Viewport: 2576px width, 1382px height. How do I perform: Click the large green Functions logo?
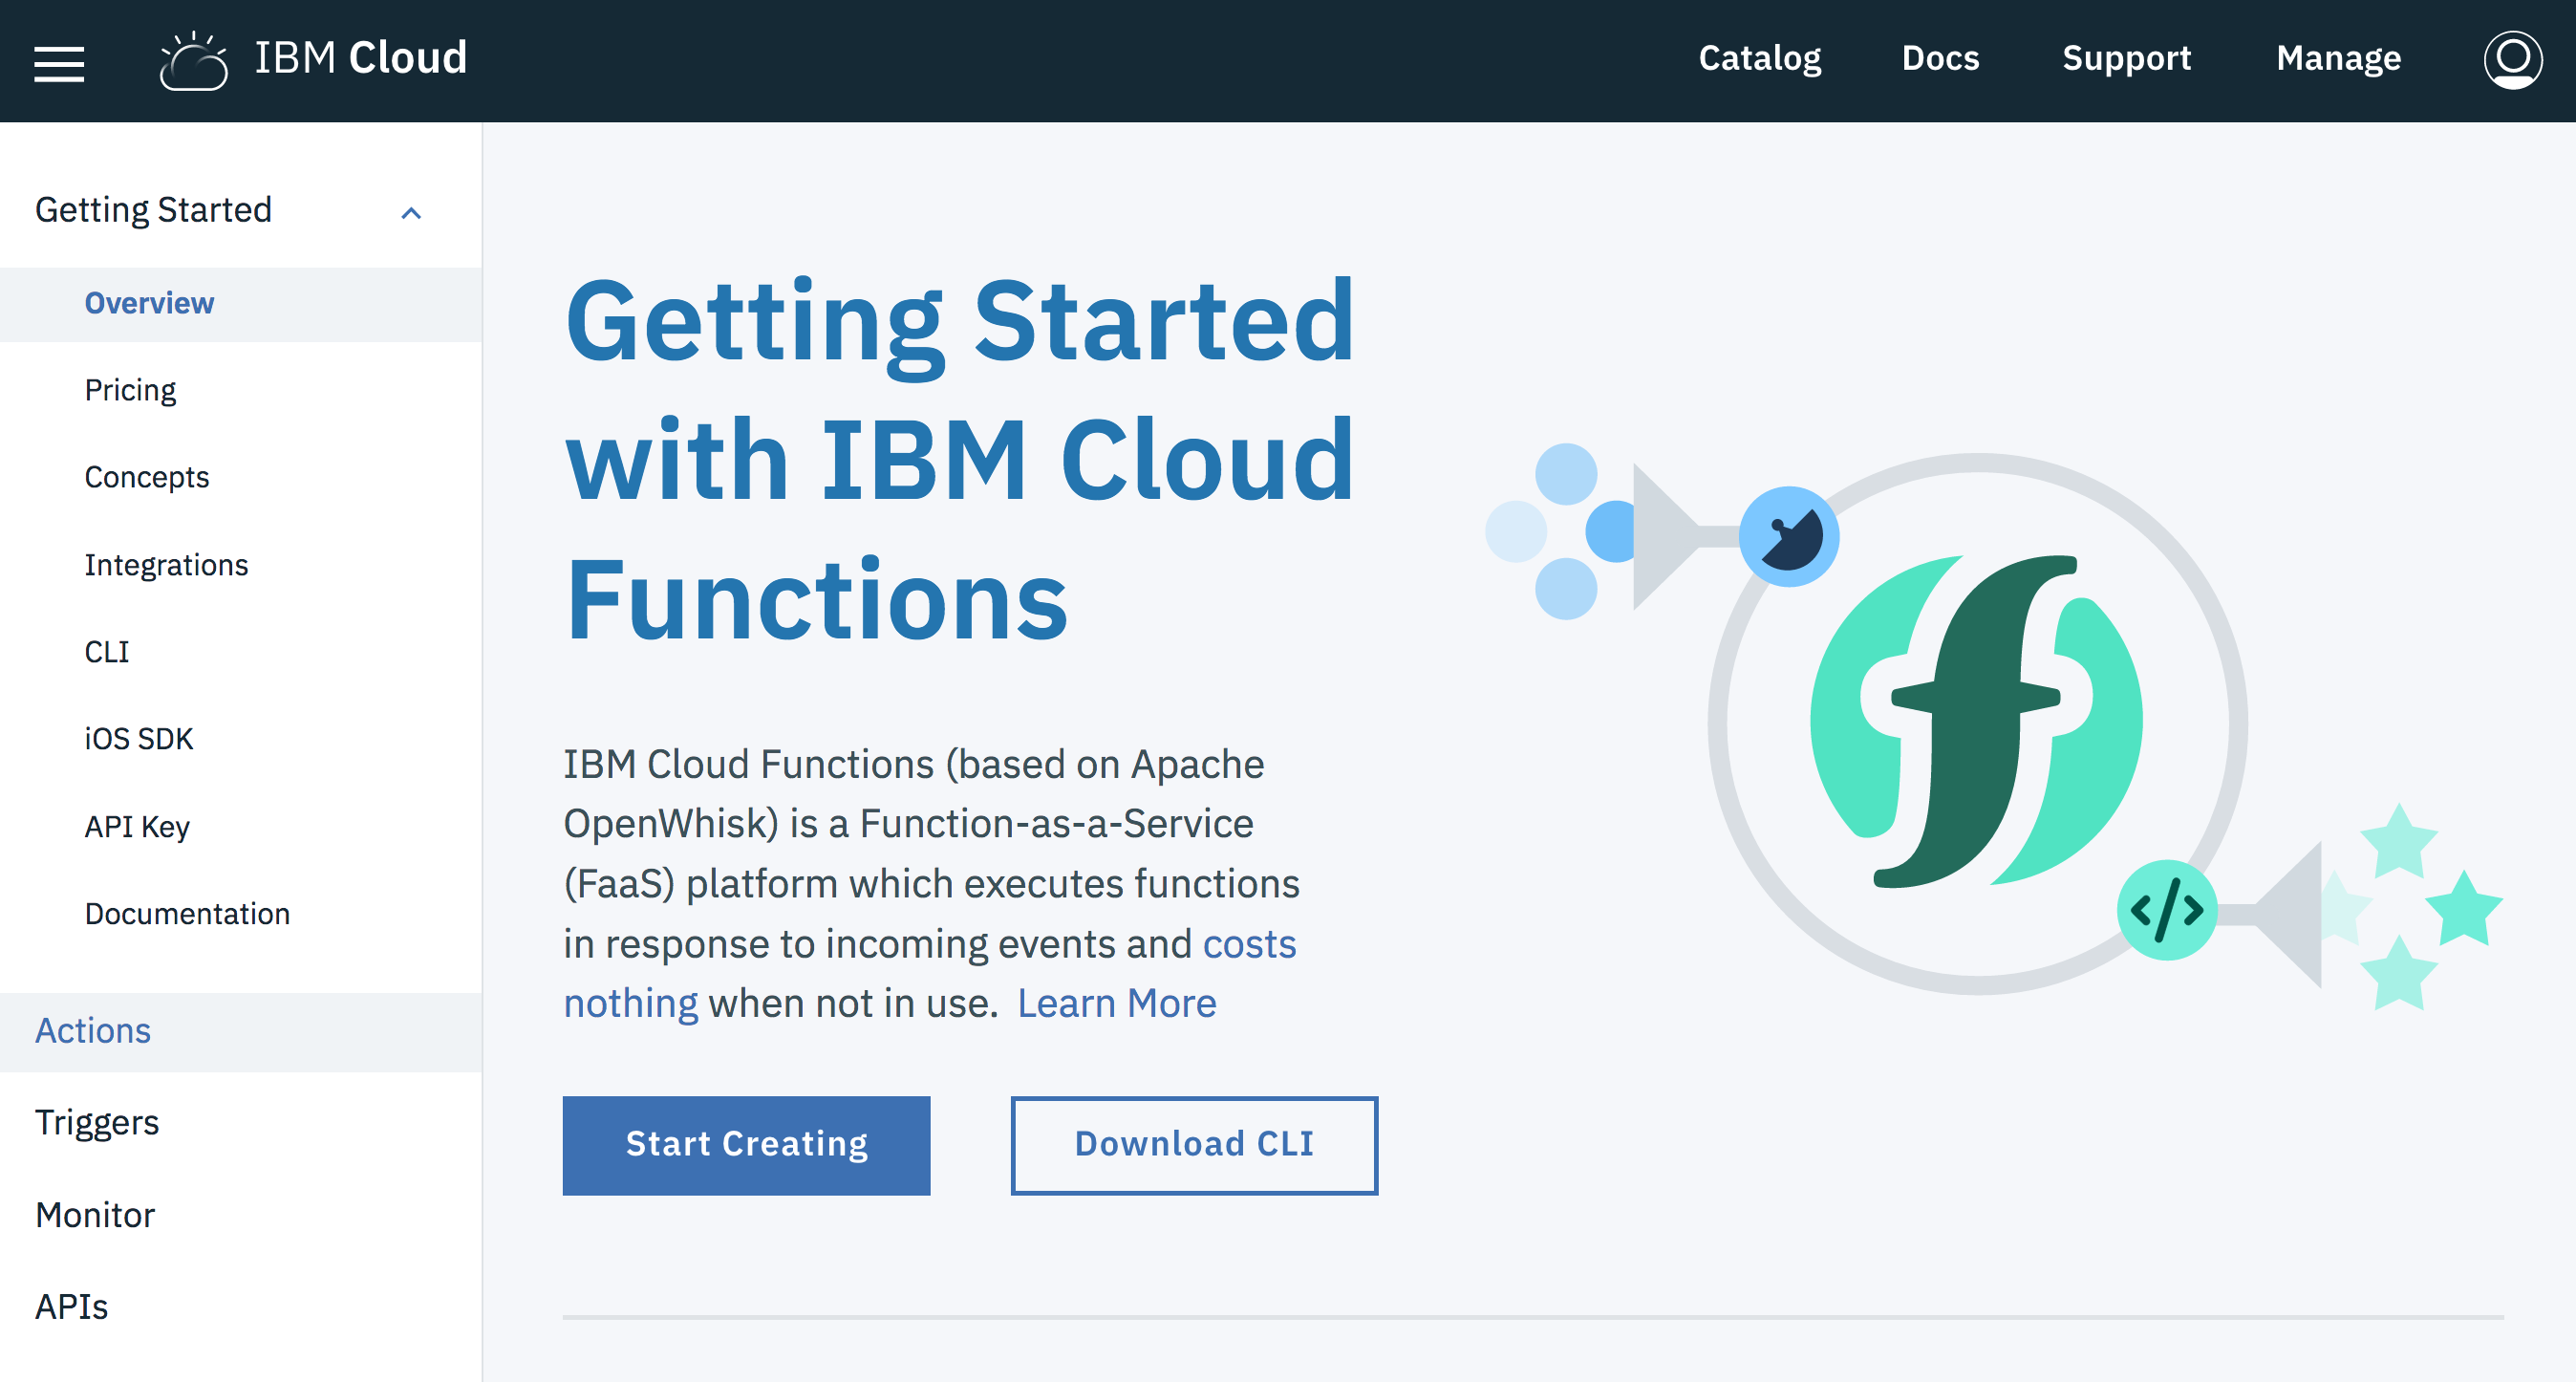coord(1976,722)
